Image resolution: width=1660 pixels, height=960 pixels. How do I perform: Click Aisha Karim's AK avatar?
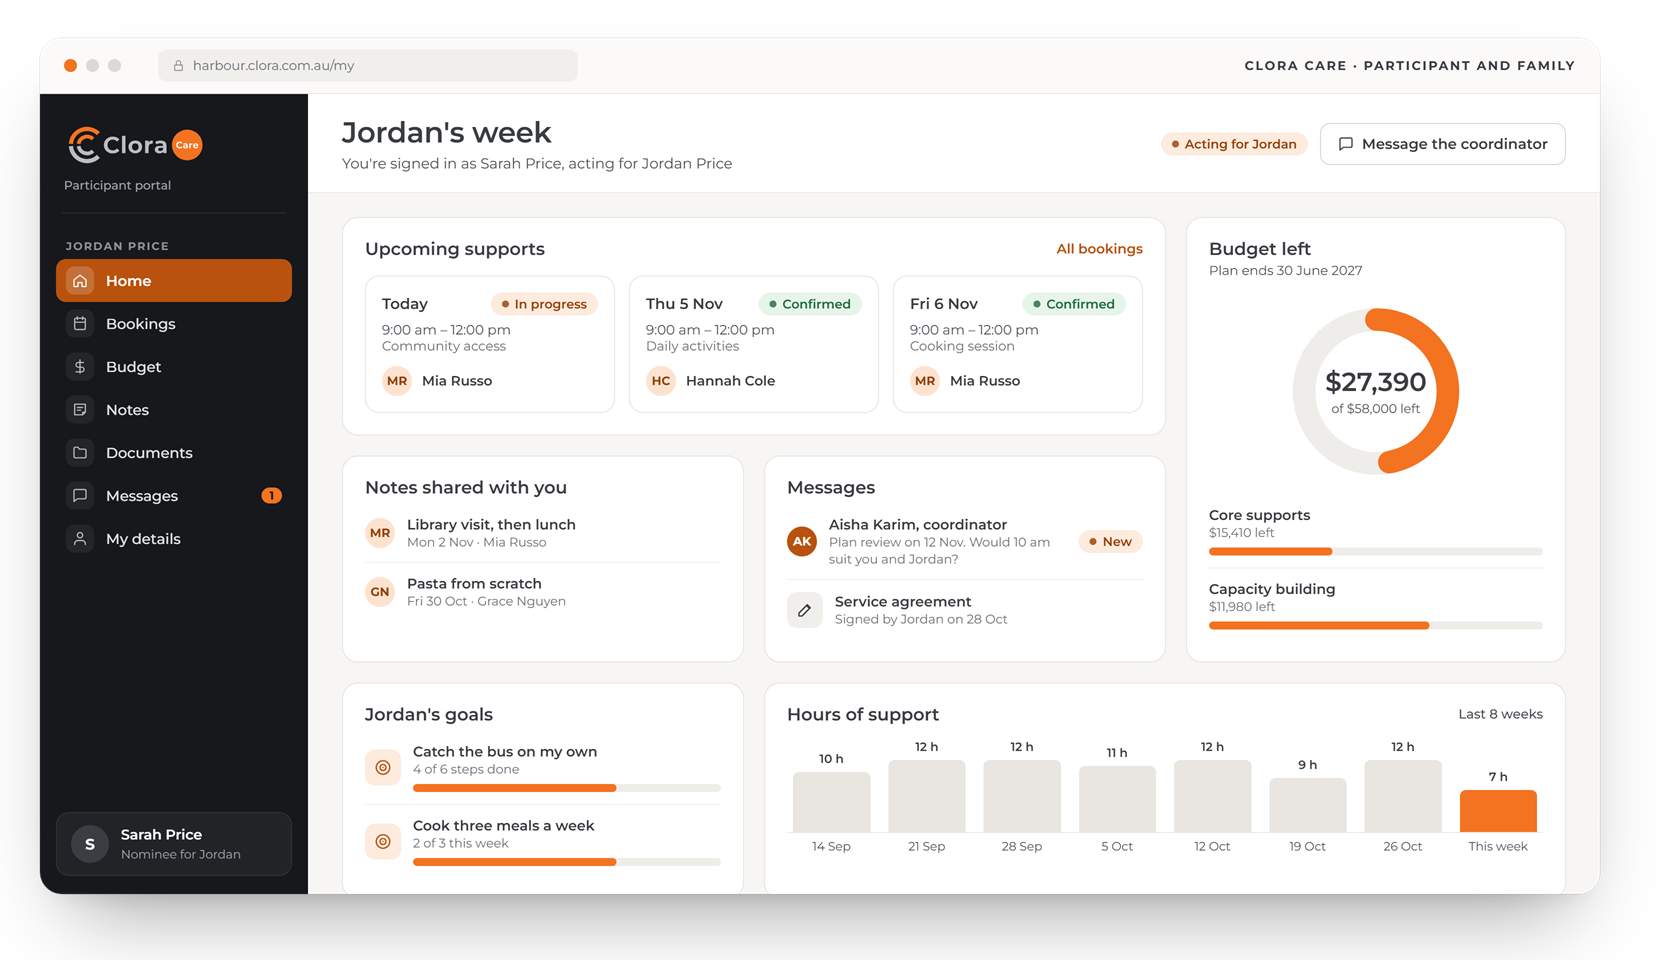click(x=802, y=542)
